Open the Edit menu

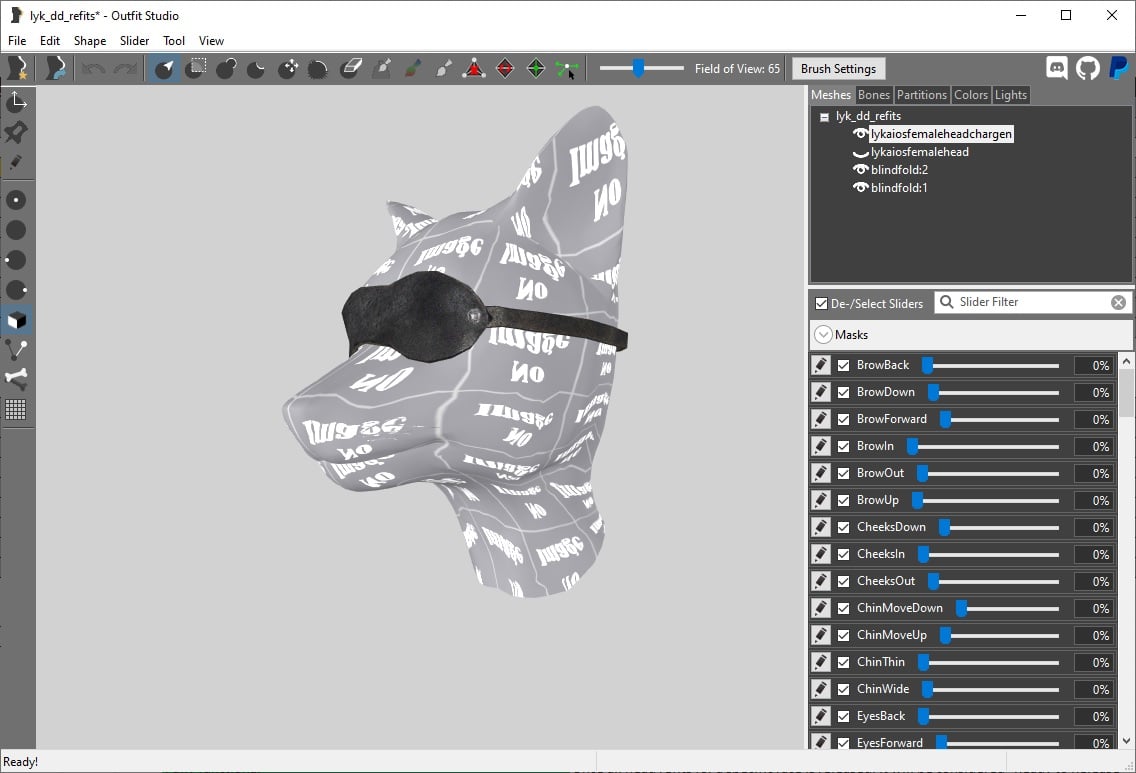point(50,41)
